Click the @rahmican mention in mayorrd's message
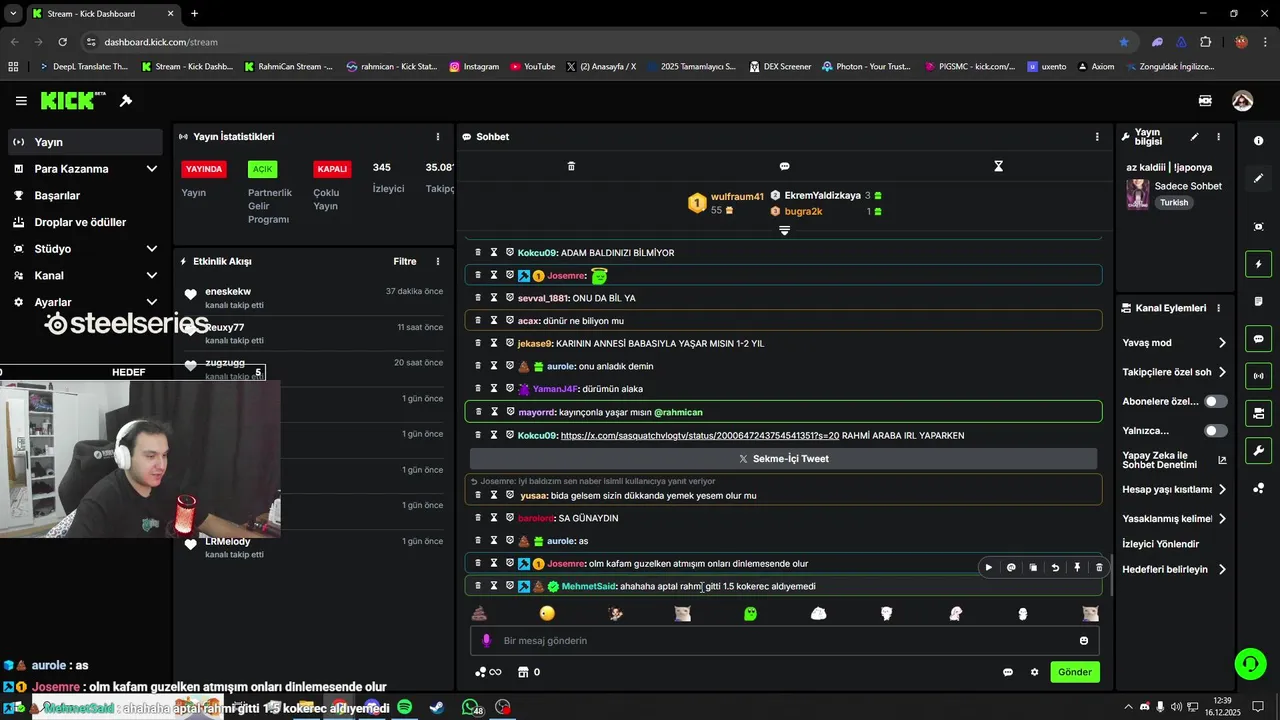 tap(678, 412)
